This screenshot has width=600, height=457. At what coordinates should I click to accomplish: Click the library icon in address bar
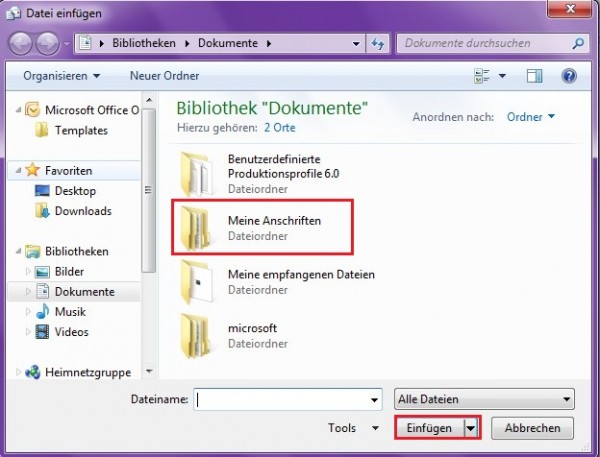(85, 43)
